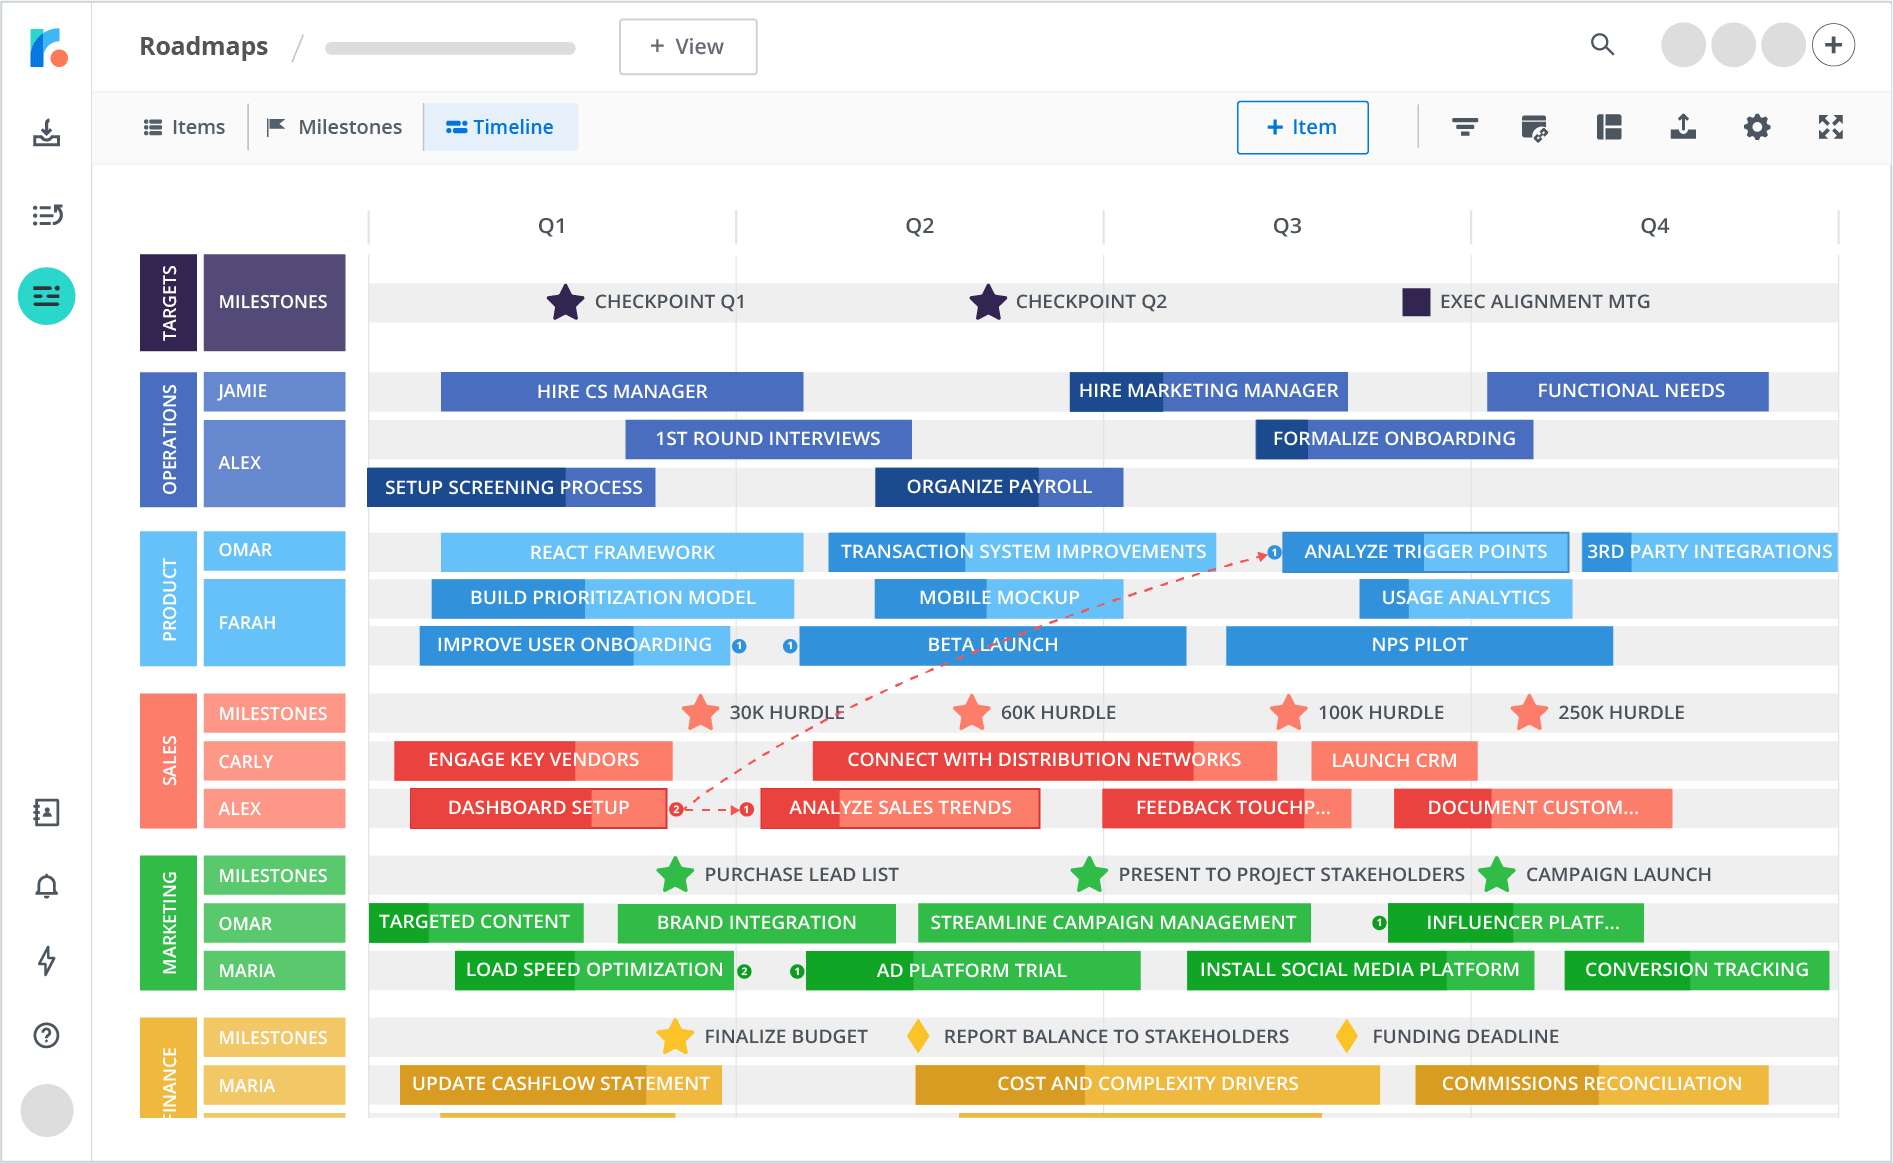Open the search magnifier at top right
1893x1163 pixels.
coord(1602,45)
